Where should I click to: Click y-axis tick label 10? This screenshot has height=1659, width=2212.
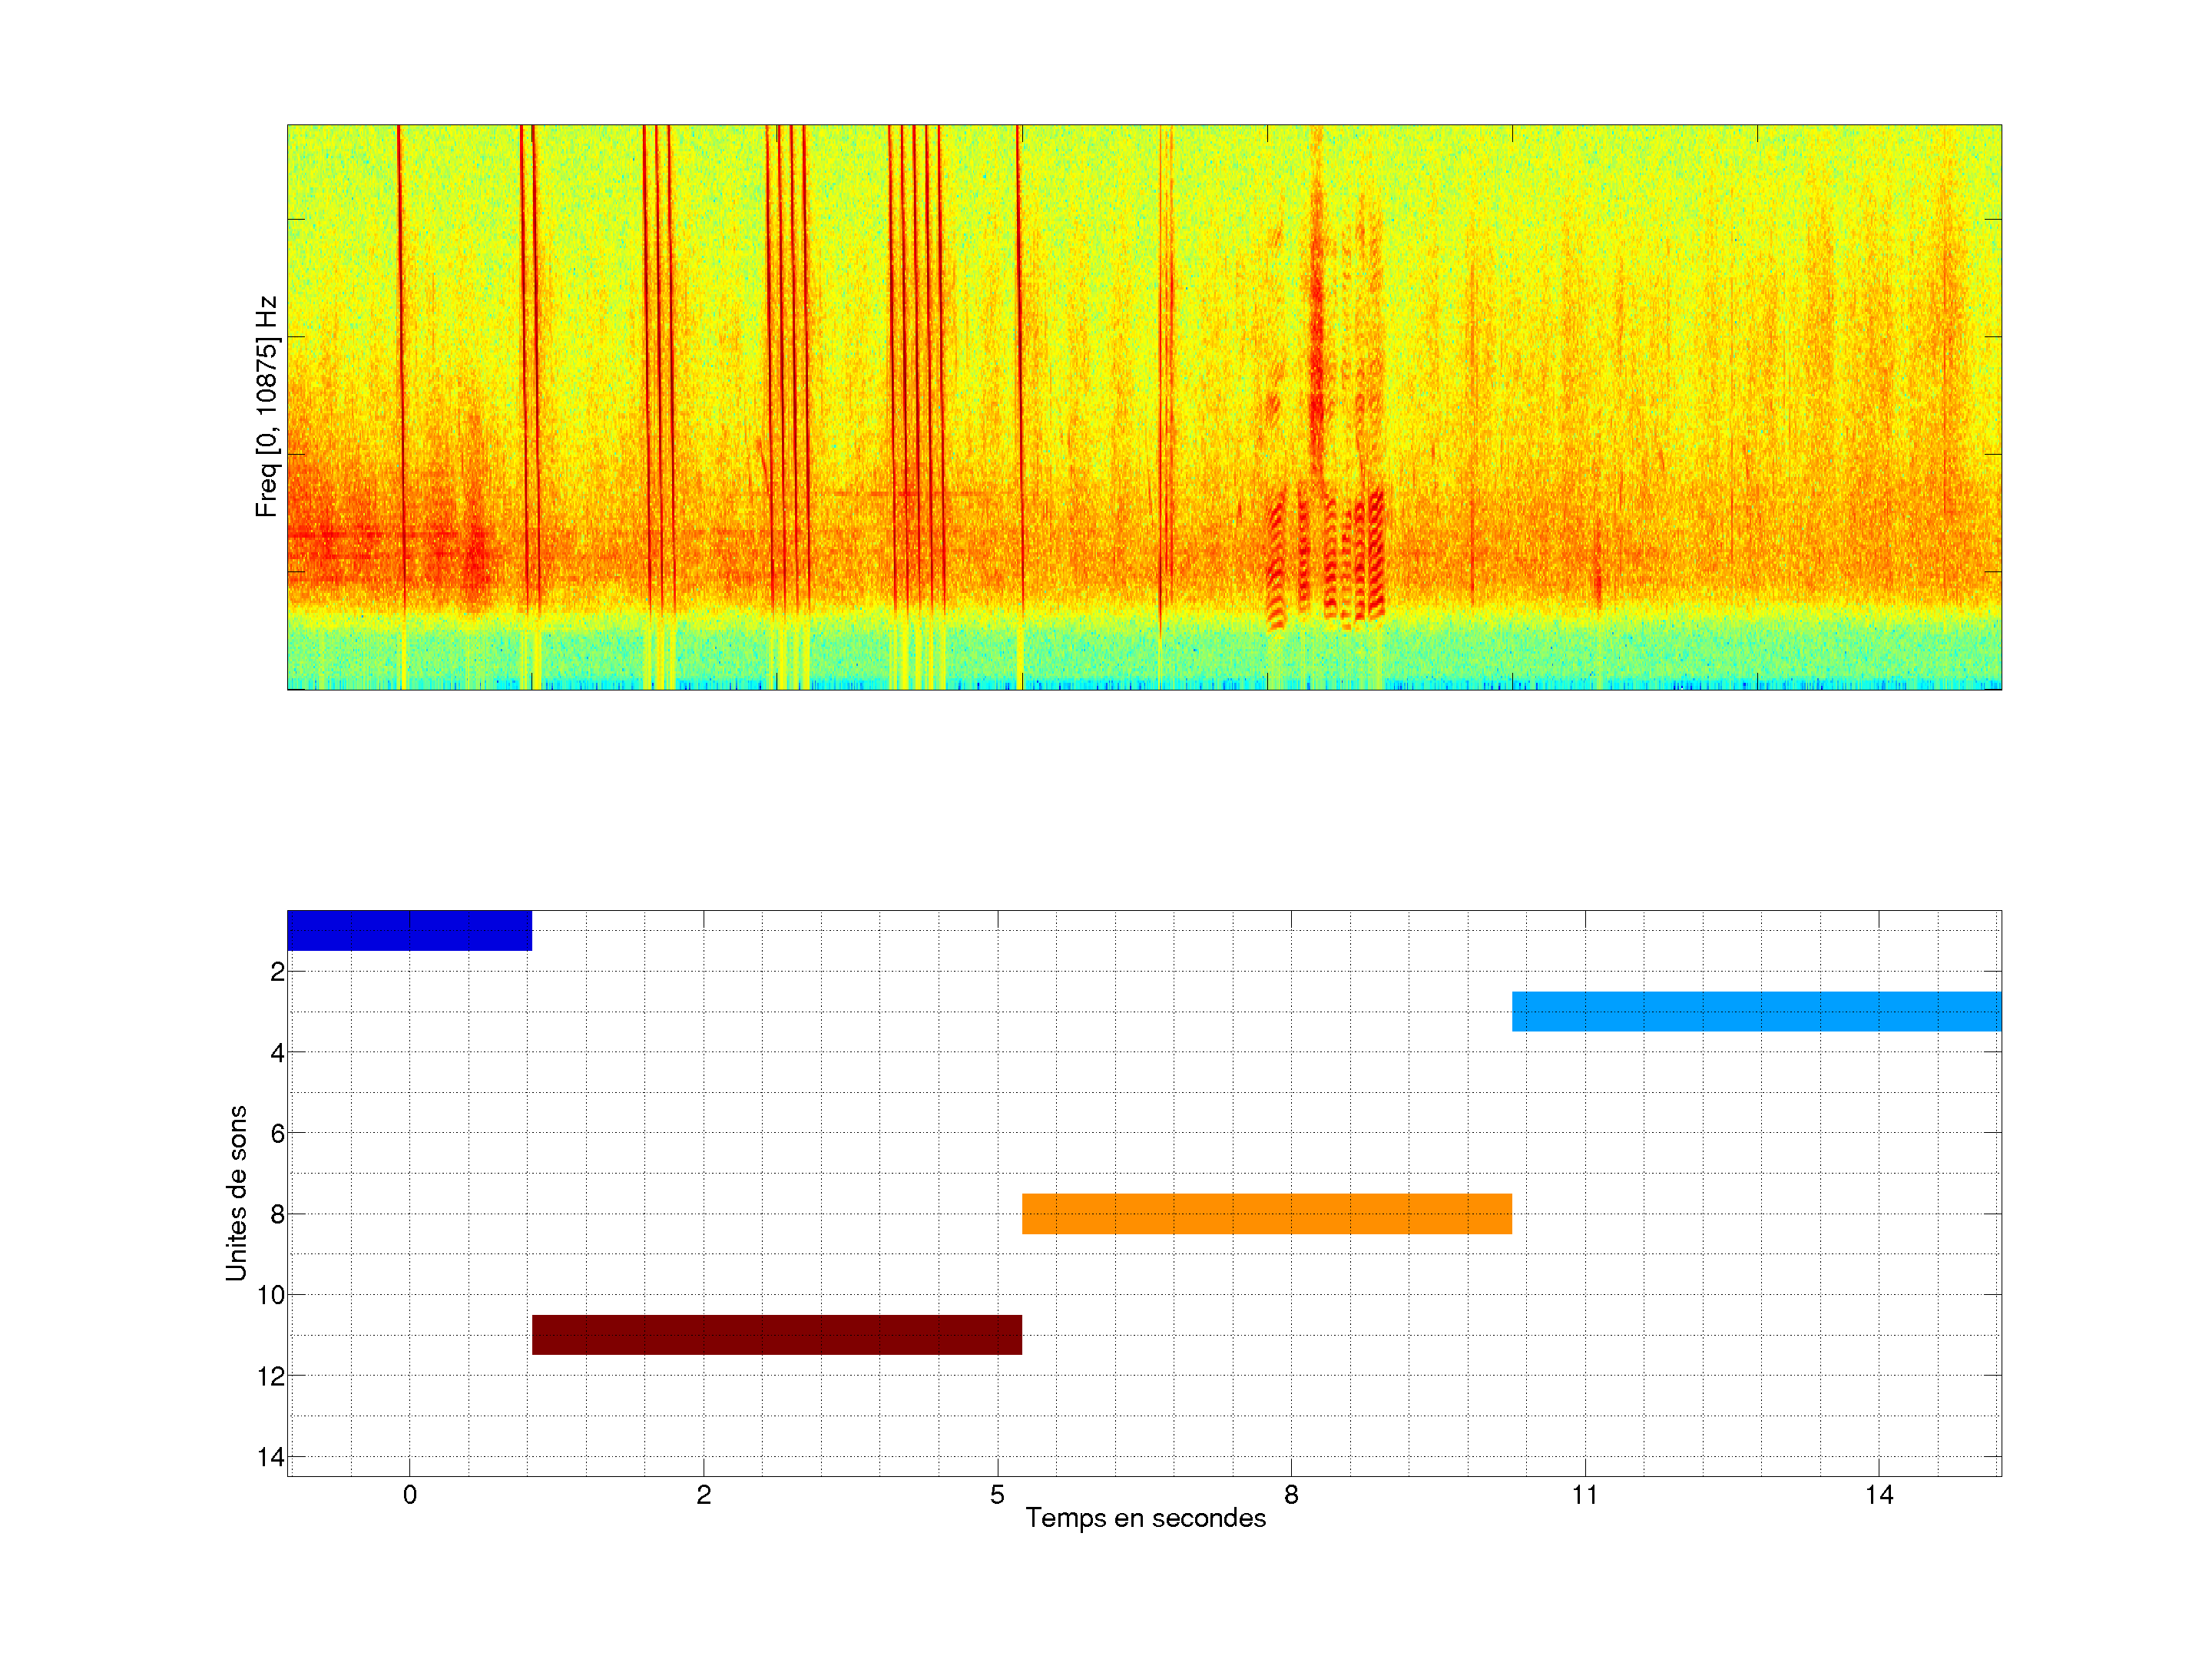[271, 1295]
